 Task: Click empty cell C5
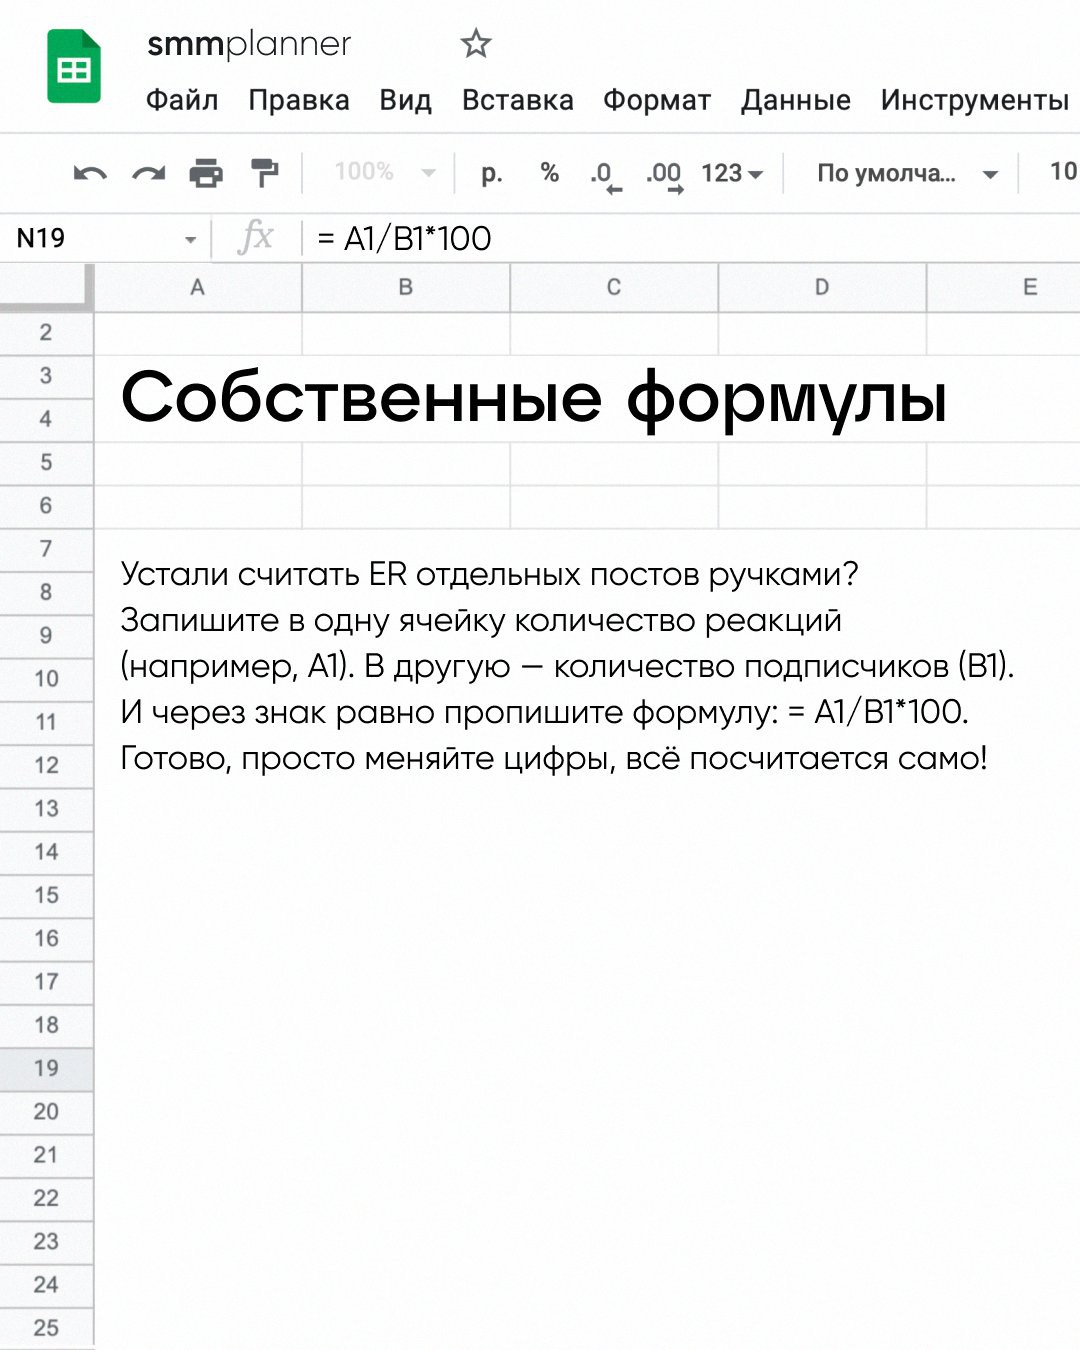[614, 463]
